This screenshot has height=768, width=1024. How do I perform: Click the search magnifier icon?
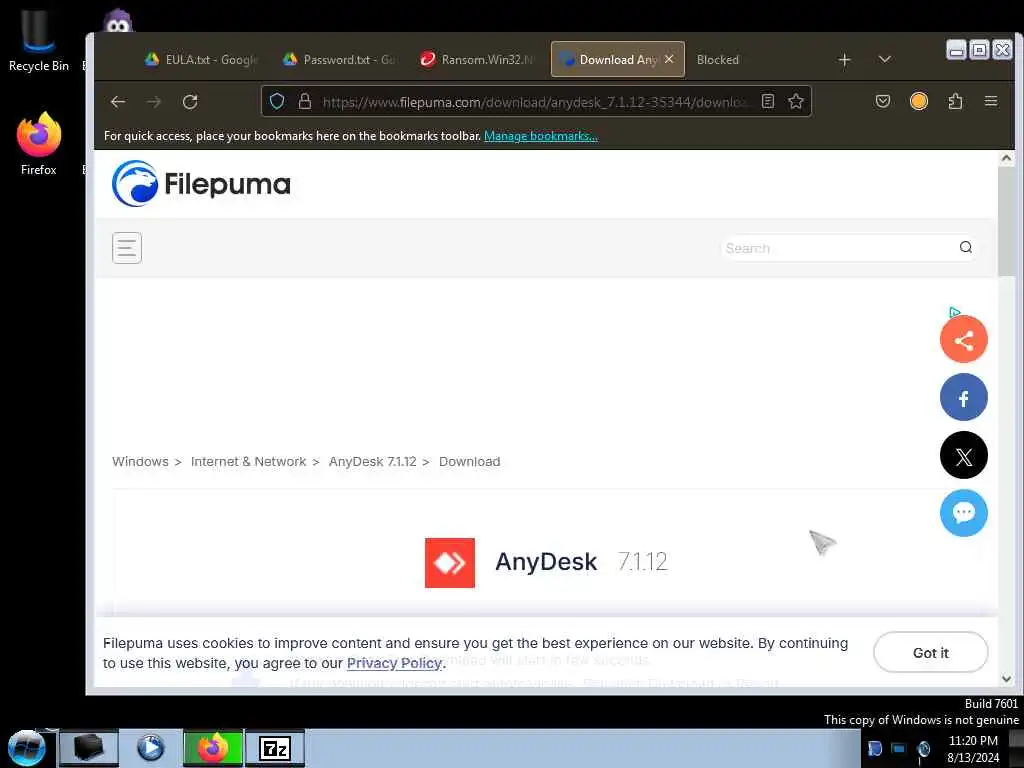tap(966, 248)
